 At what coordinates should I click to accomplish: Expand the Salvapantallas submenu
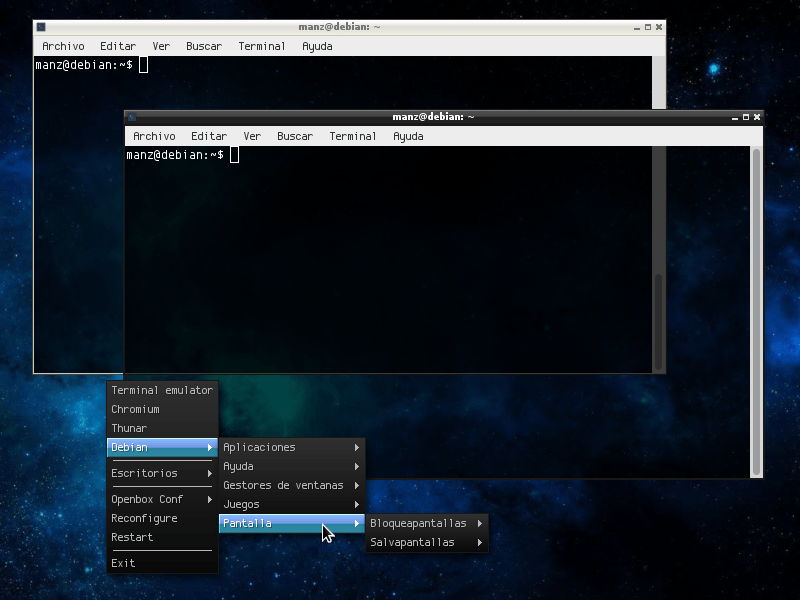(x=427, y=542)
